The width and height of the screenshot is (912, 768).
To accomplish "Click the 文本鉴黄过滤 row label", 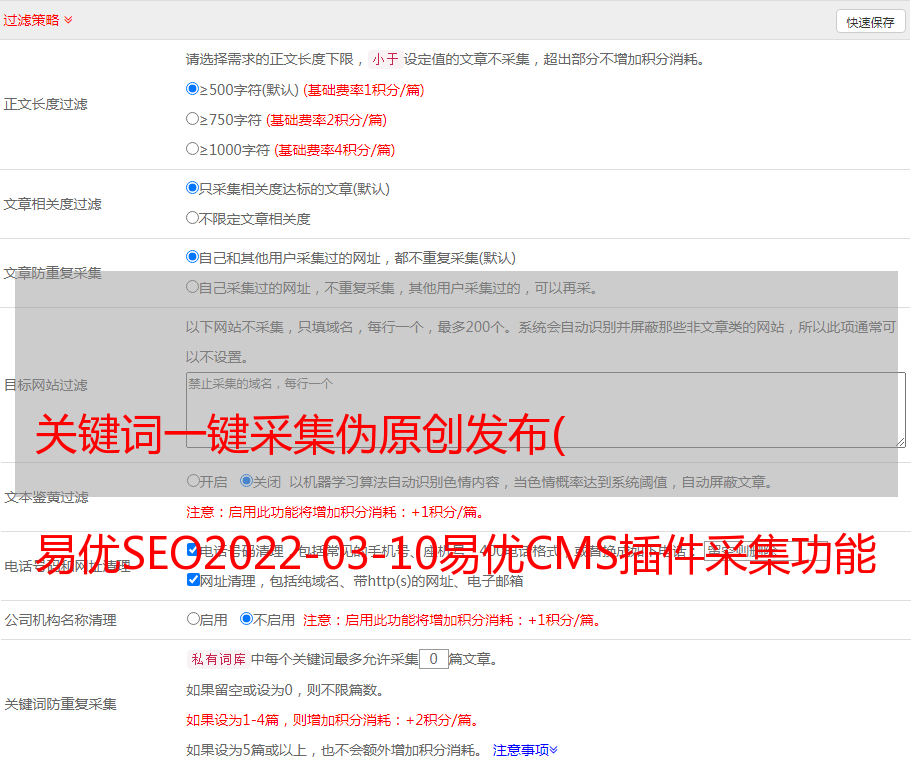I will pos(47,497).
